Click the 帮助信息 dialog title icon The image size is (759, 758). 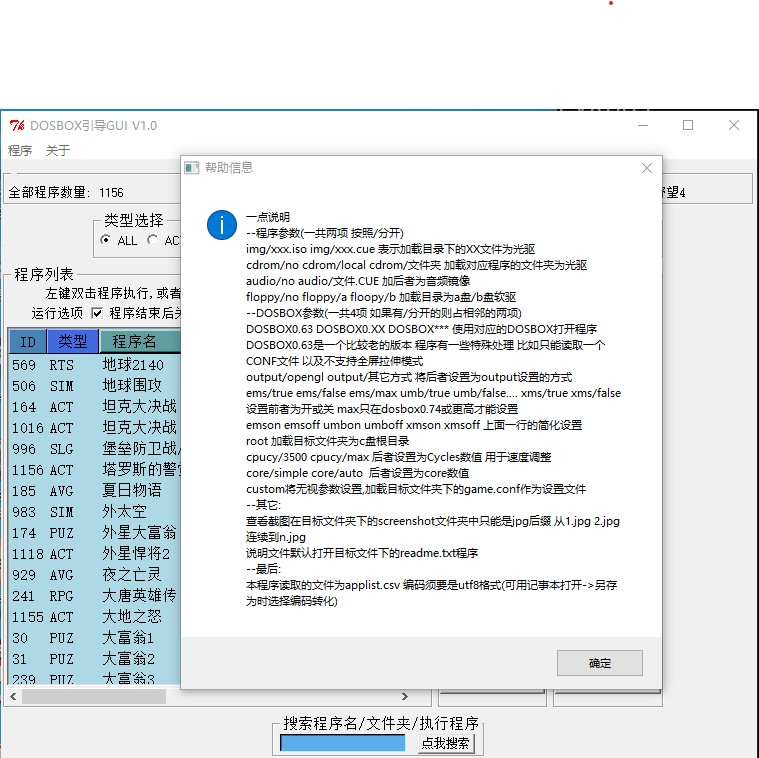tap(192, 168)
